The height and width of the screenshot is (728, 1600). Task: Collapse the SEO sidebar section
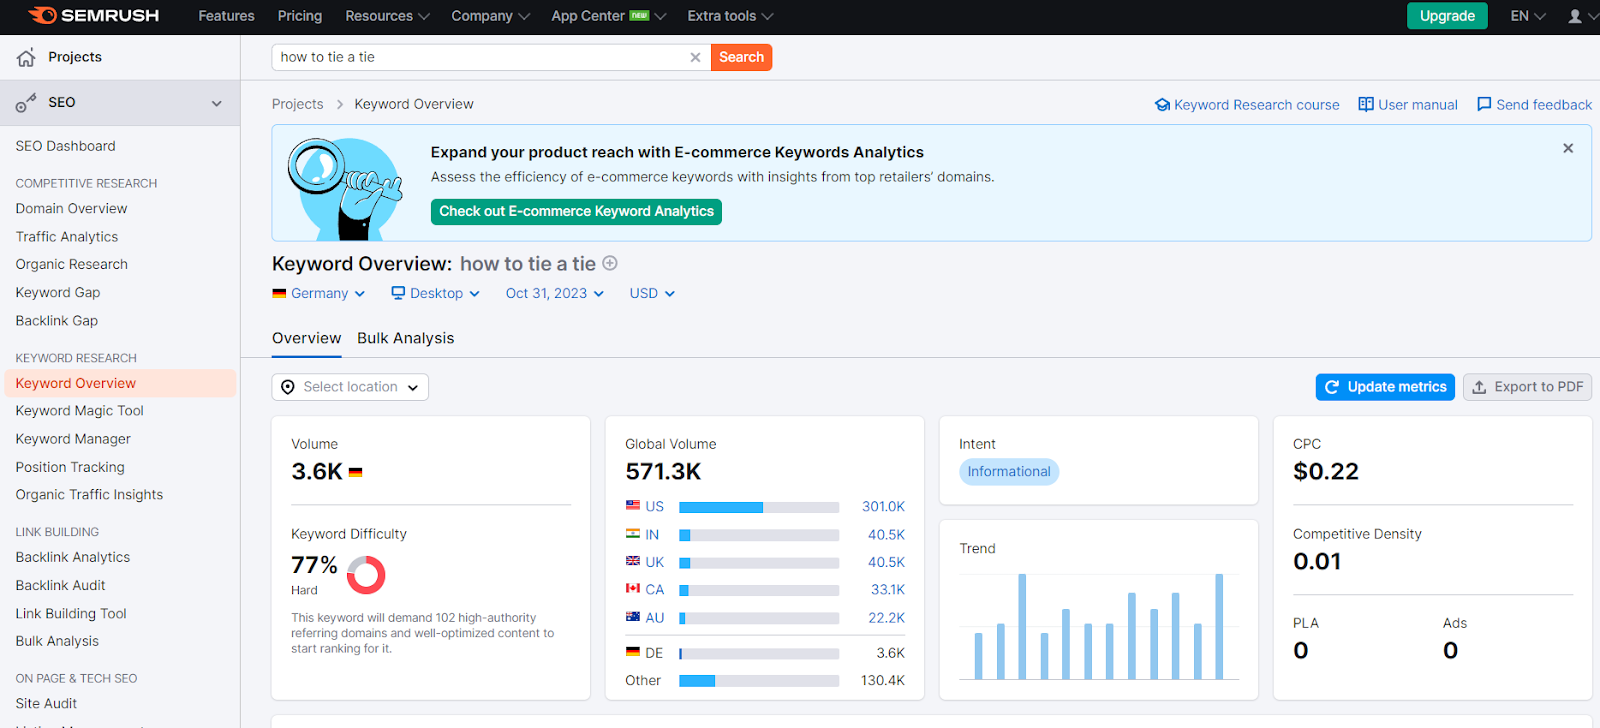click(x=217, y=103)
